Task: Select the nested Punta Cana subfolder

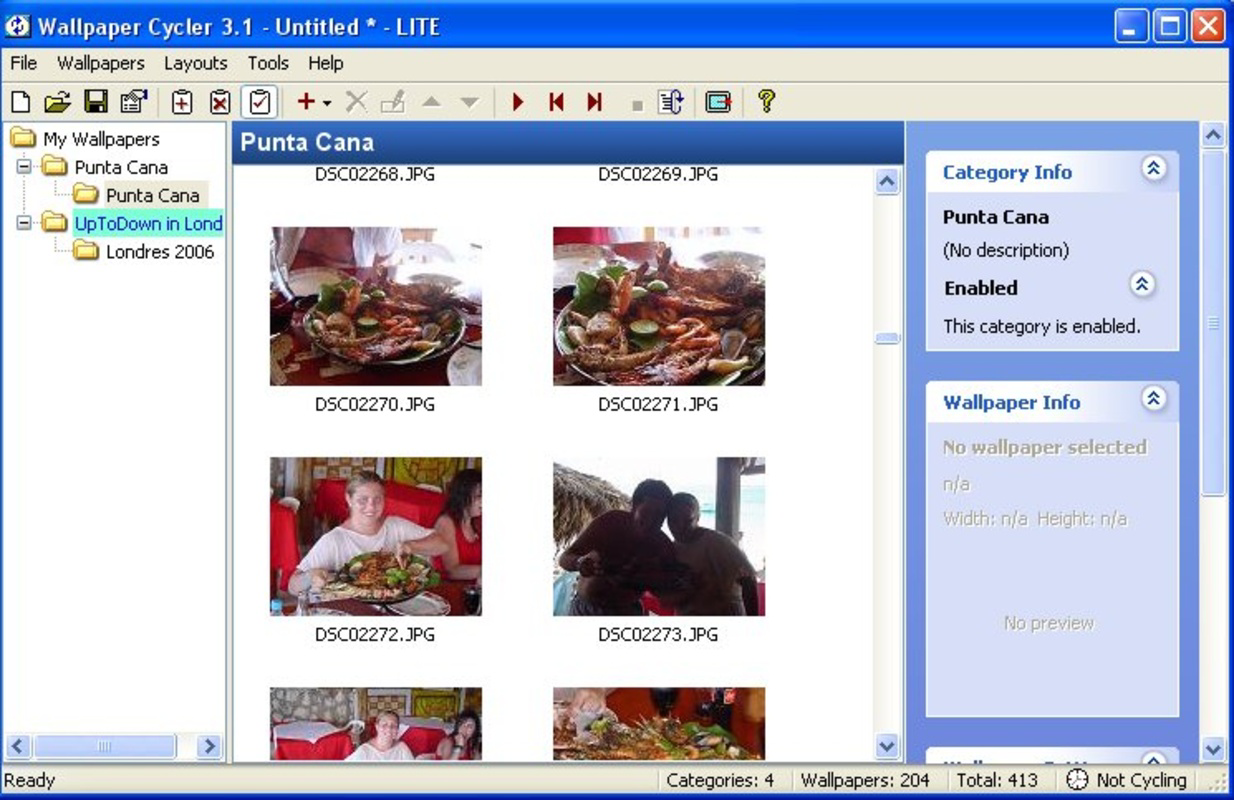Action: click(x=153, y=195)
